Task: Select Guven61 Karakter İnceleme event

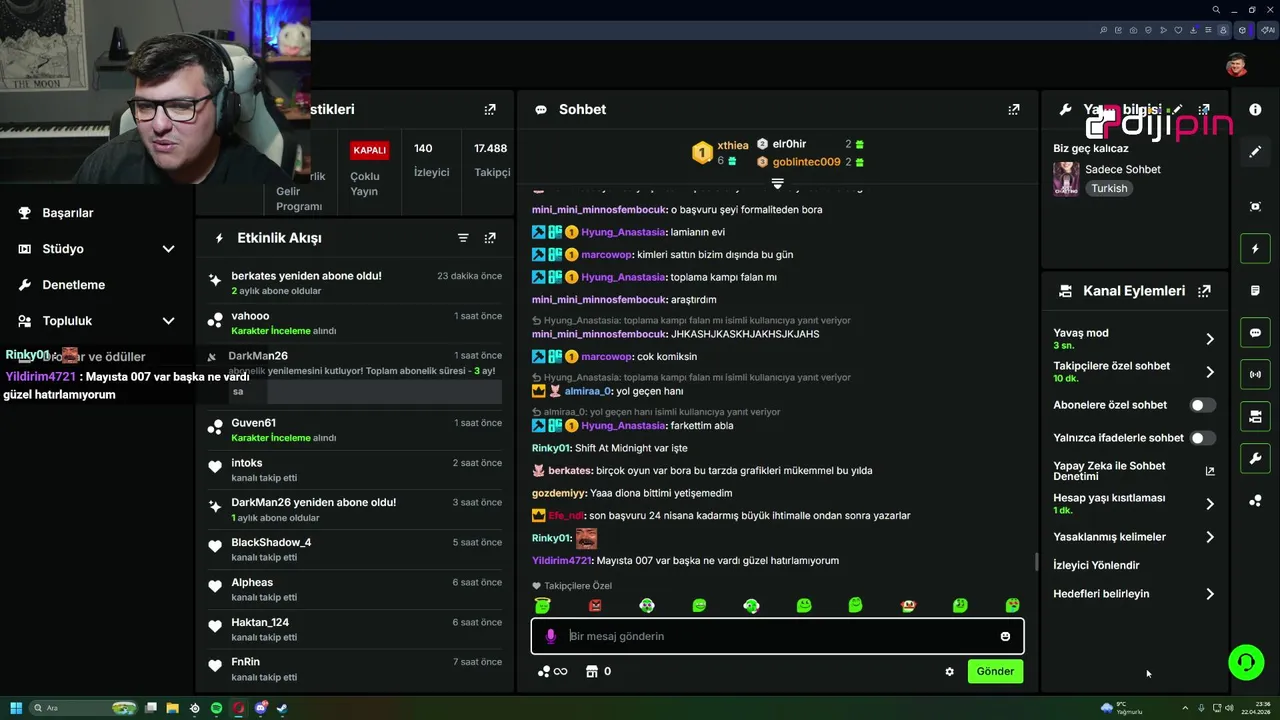Action: (x=354, y=430)
